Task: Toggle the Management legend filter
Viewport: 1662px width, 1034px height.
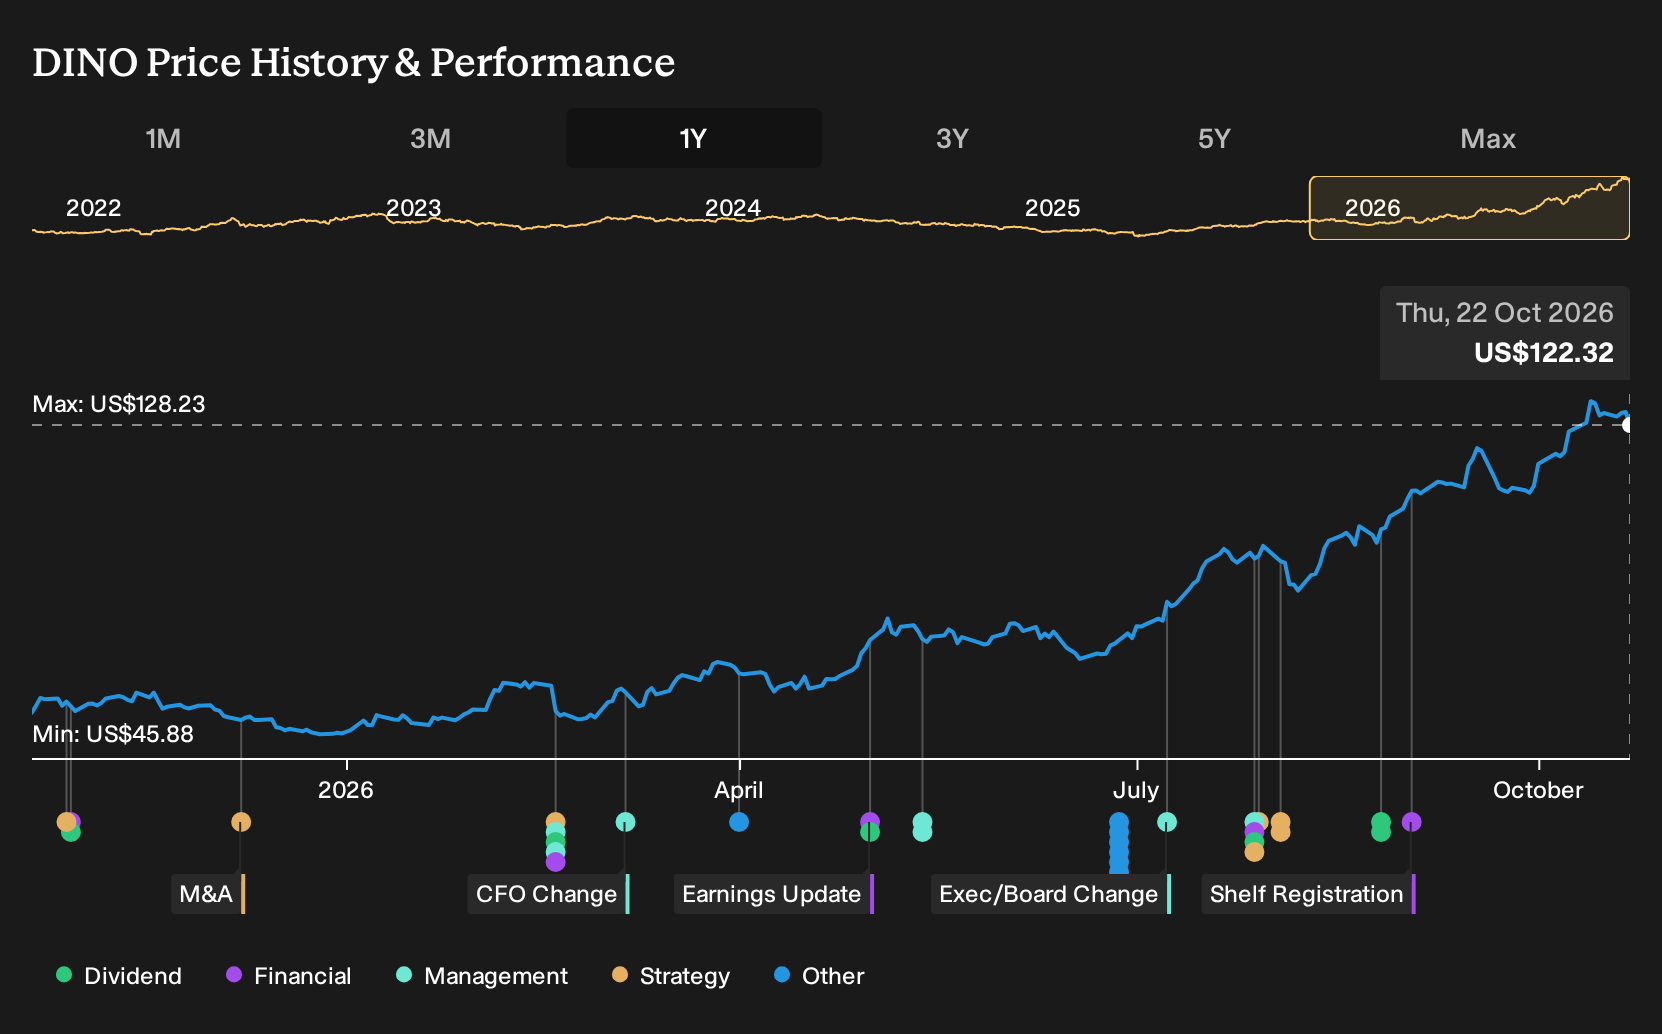Action: (482, 976)
